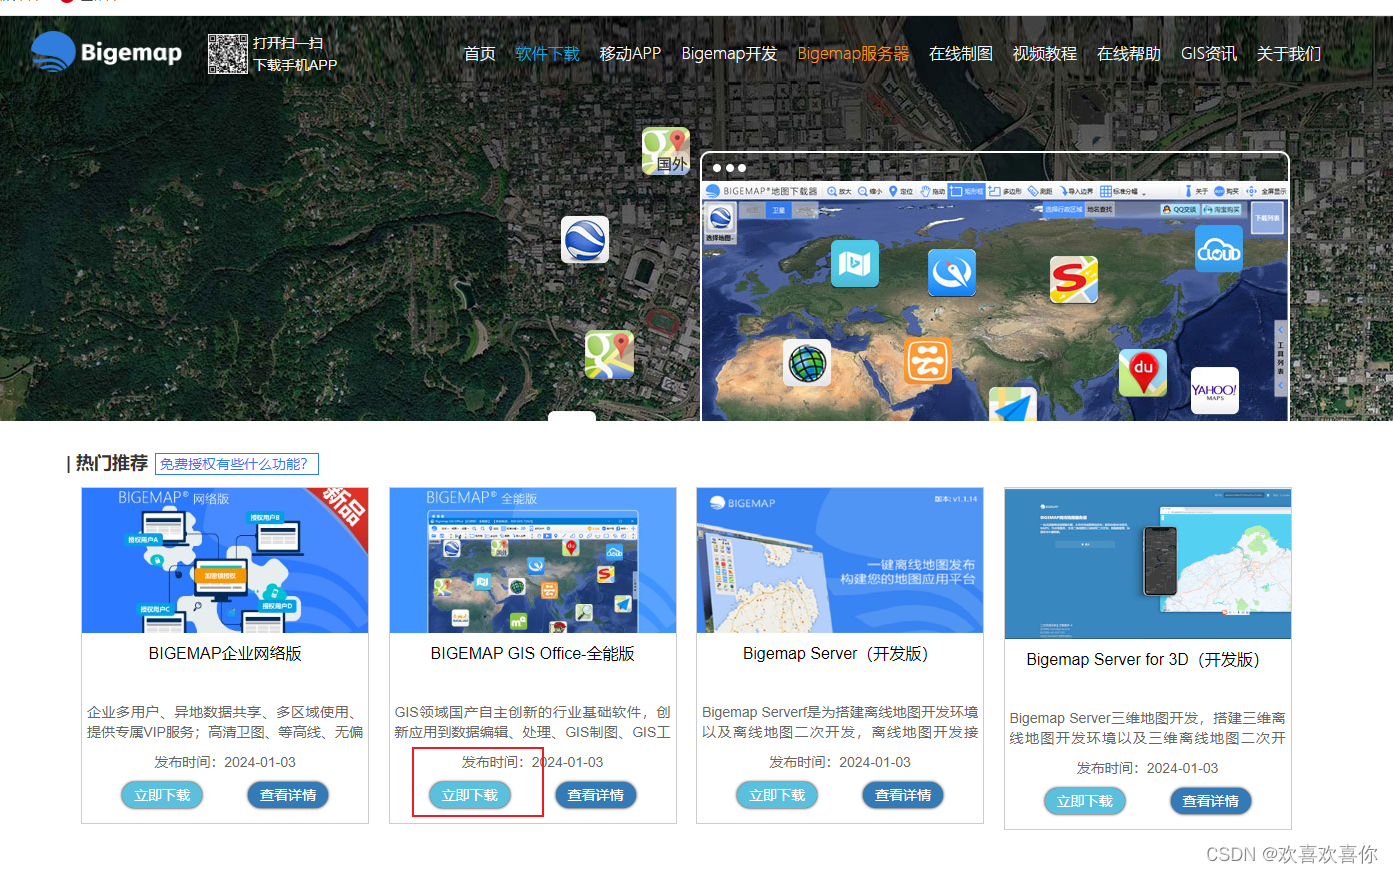The width and height of the screenshot is (1393, 873).
Task: Click the blue Cloud icon
Action: click(x=1219, y=249)
